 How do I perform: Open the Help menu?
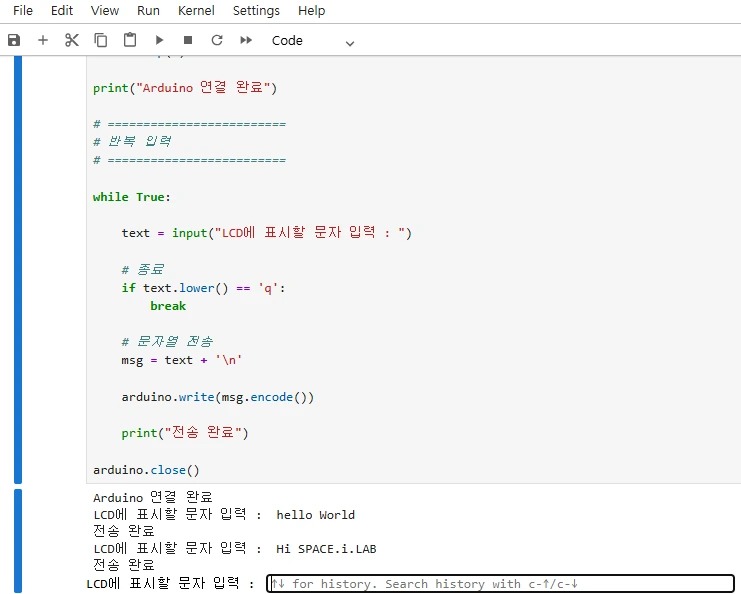(x=311, y=10)
